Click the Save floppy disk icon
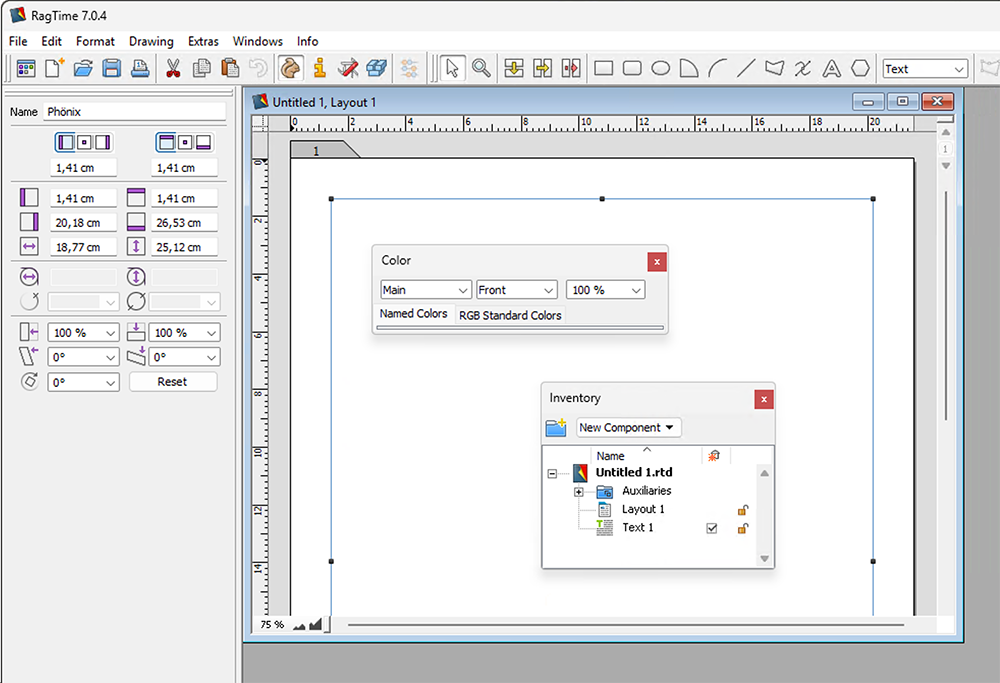The image size is (1000, 683). [112, 69]
